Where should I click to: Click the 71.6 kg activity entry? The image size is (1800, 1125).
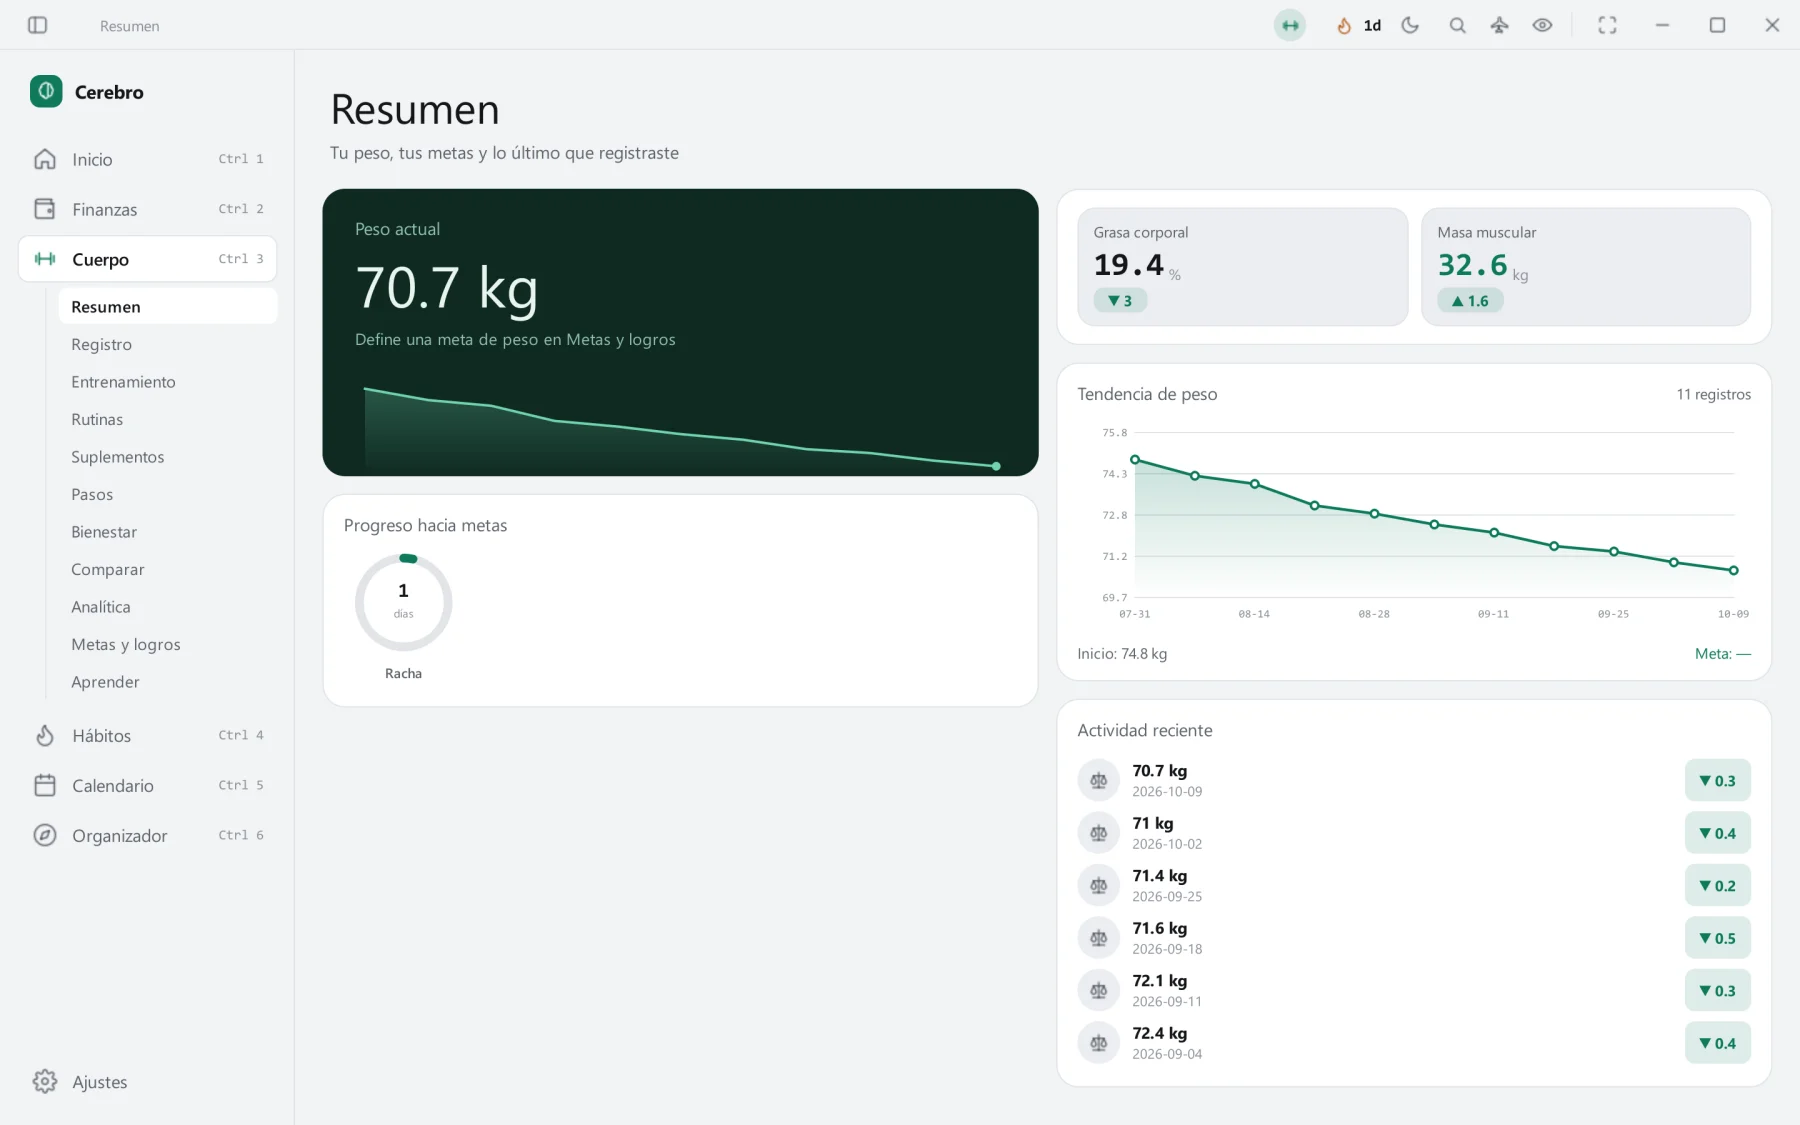tap(1414, 938)
